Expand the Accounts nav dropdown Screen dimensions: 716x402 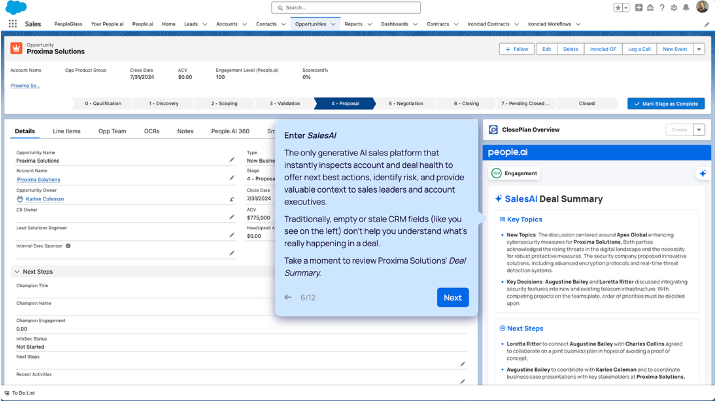[x=245, y=24]
